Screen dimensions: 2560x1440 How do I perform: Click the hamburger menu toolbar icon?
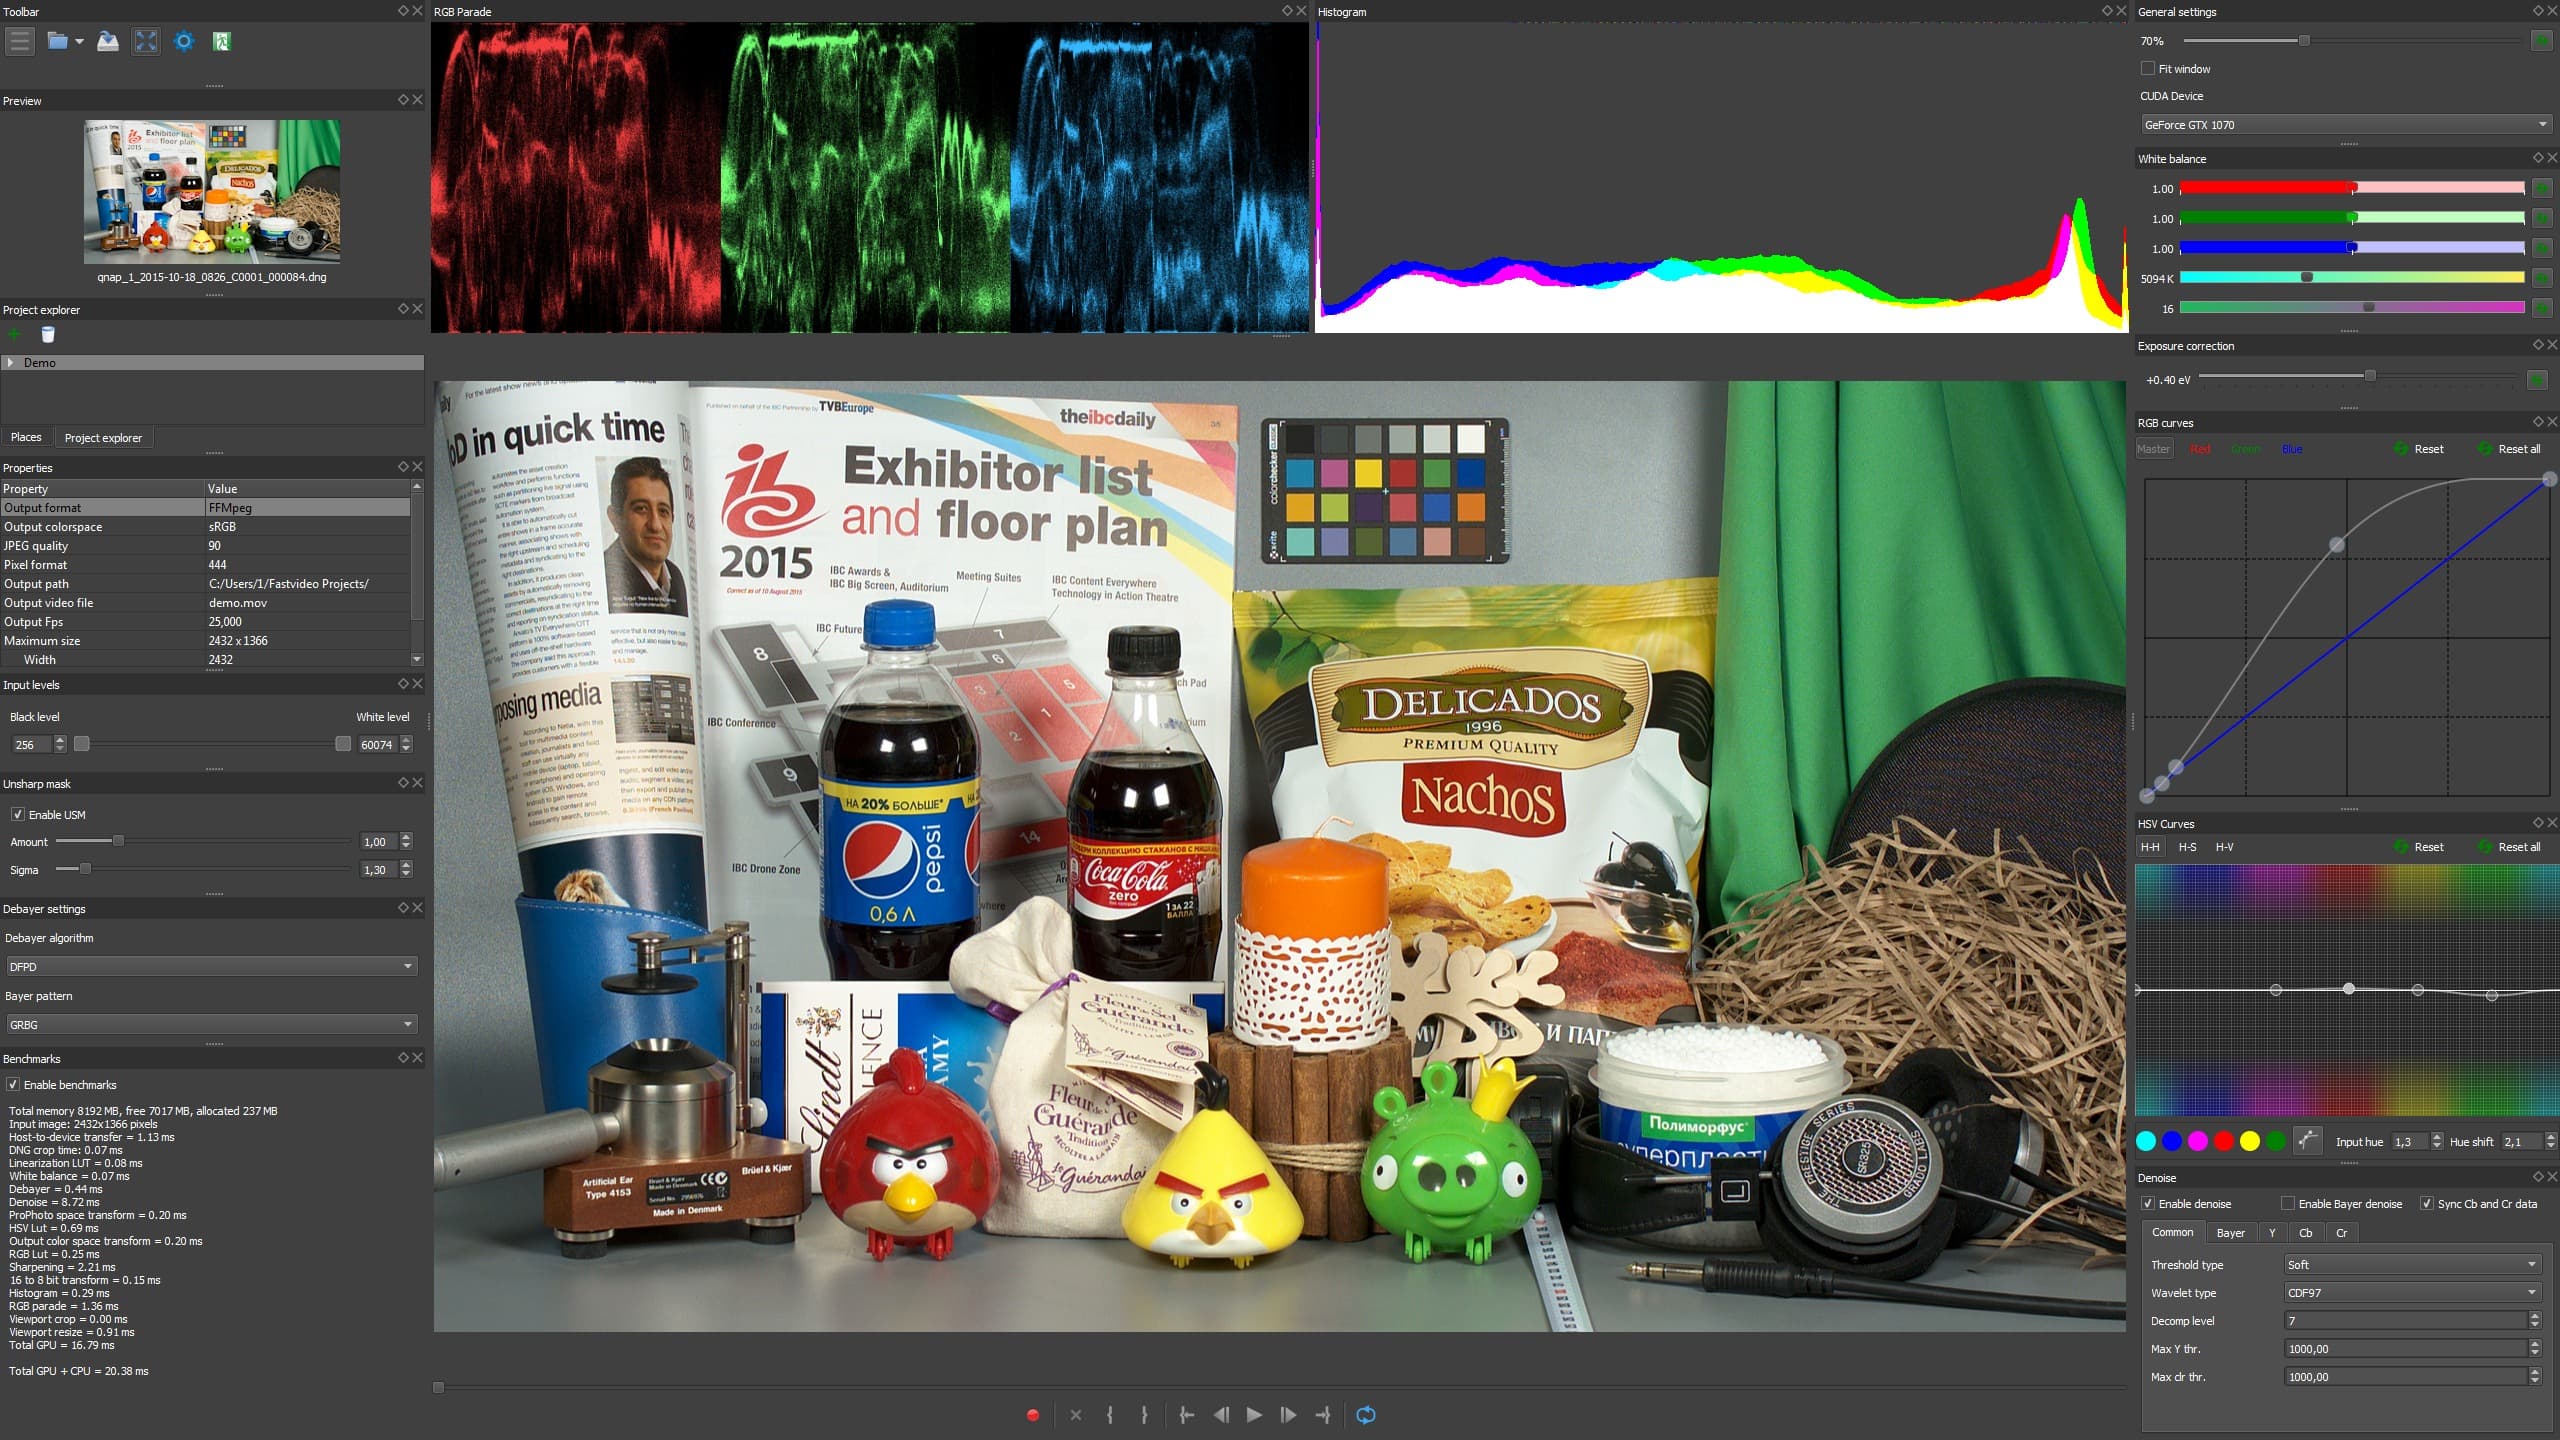(x=20, y=41)
